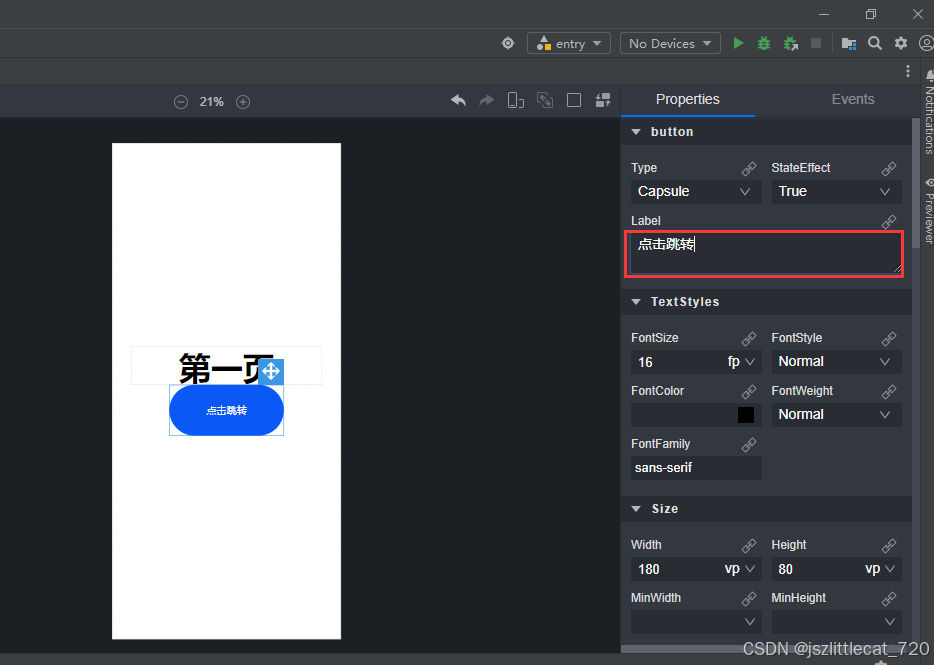
Task: Open the Type dropdown showing Capsule
Action: click(x=695, y=192)
